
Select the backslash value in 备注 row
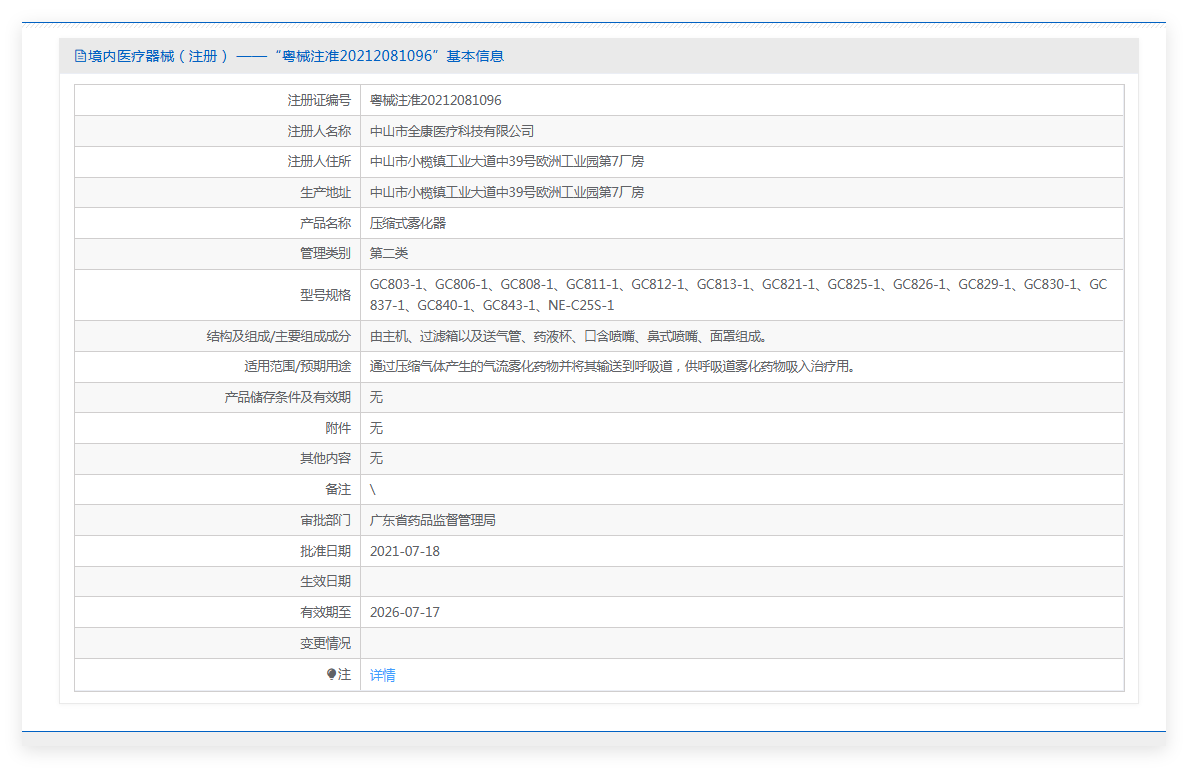(373, 490)
